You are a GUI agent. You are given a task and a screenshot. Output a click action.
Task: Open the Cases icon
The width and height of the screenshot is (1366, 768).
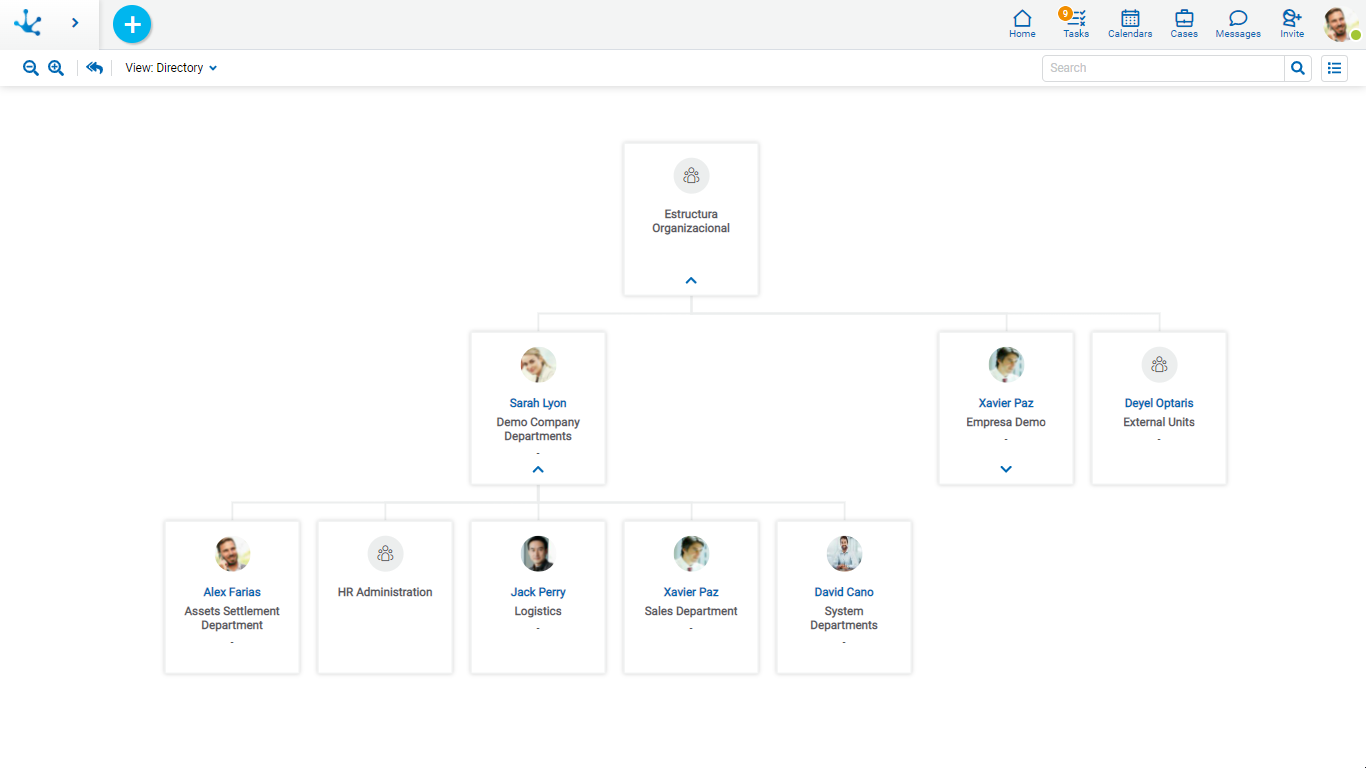[x=1183, y=24]
